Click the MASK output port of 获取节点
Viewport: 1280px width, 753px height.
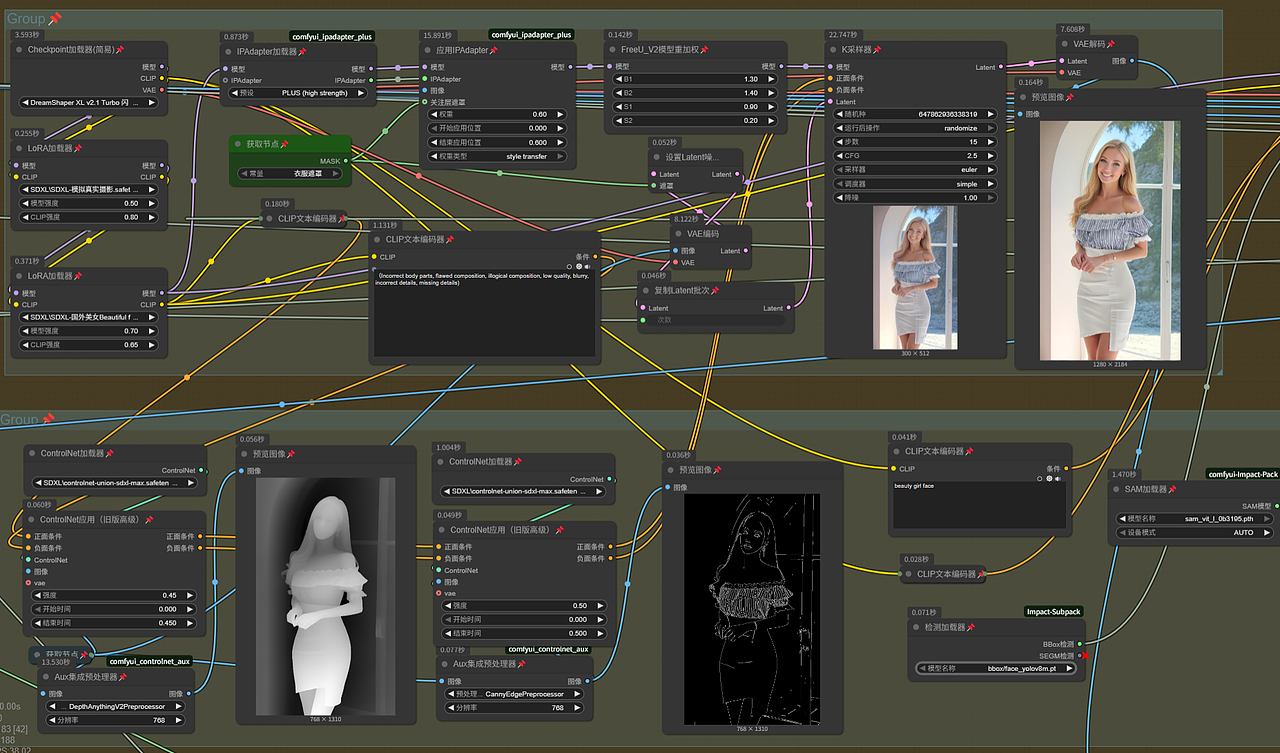point(346,160)
